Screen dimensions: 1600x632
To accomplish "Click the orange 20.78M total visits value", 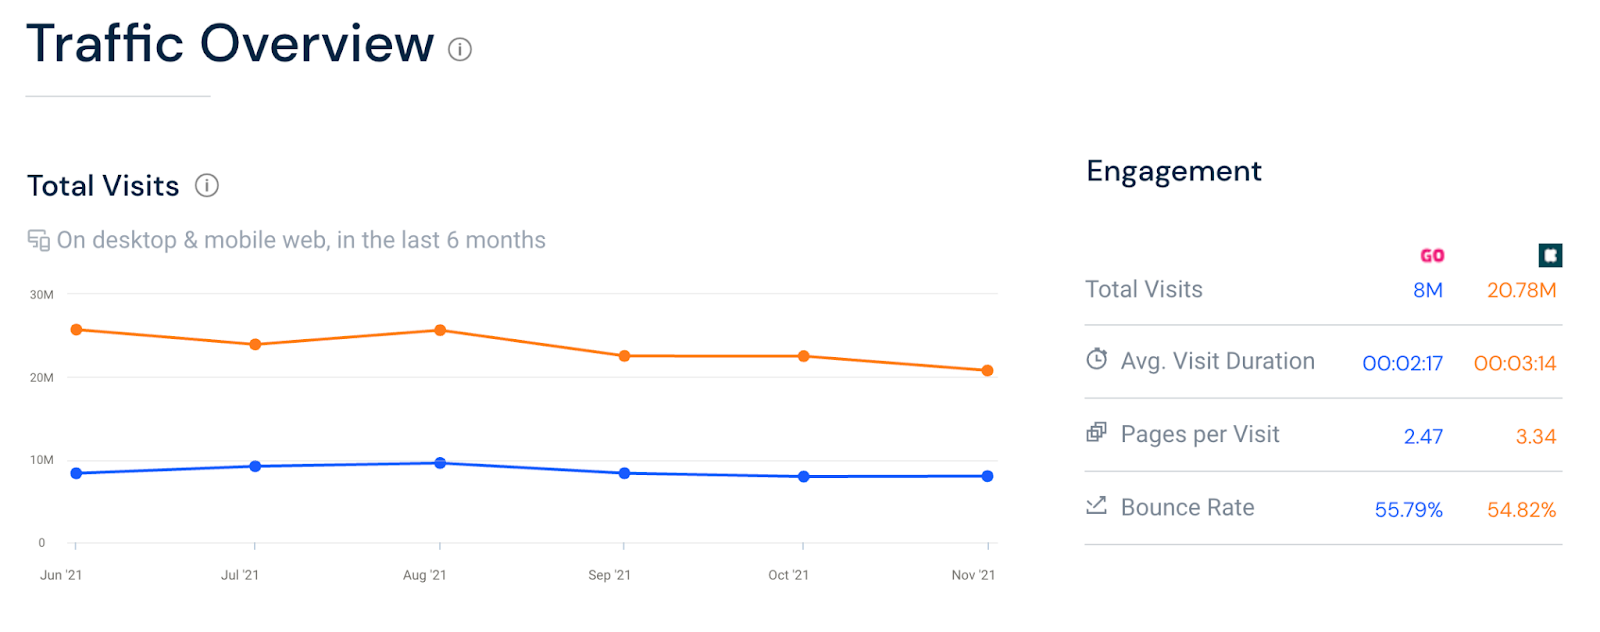I will click(x=1521, y=290).
